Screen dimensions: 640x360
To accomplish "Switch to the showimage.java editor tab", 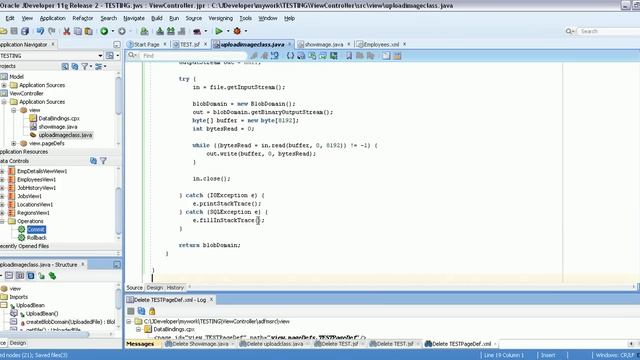I will click(x=324, y=44).
